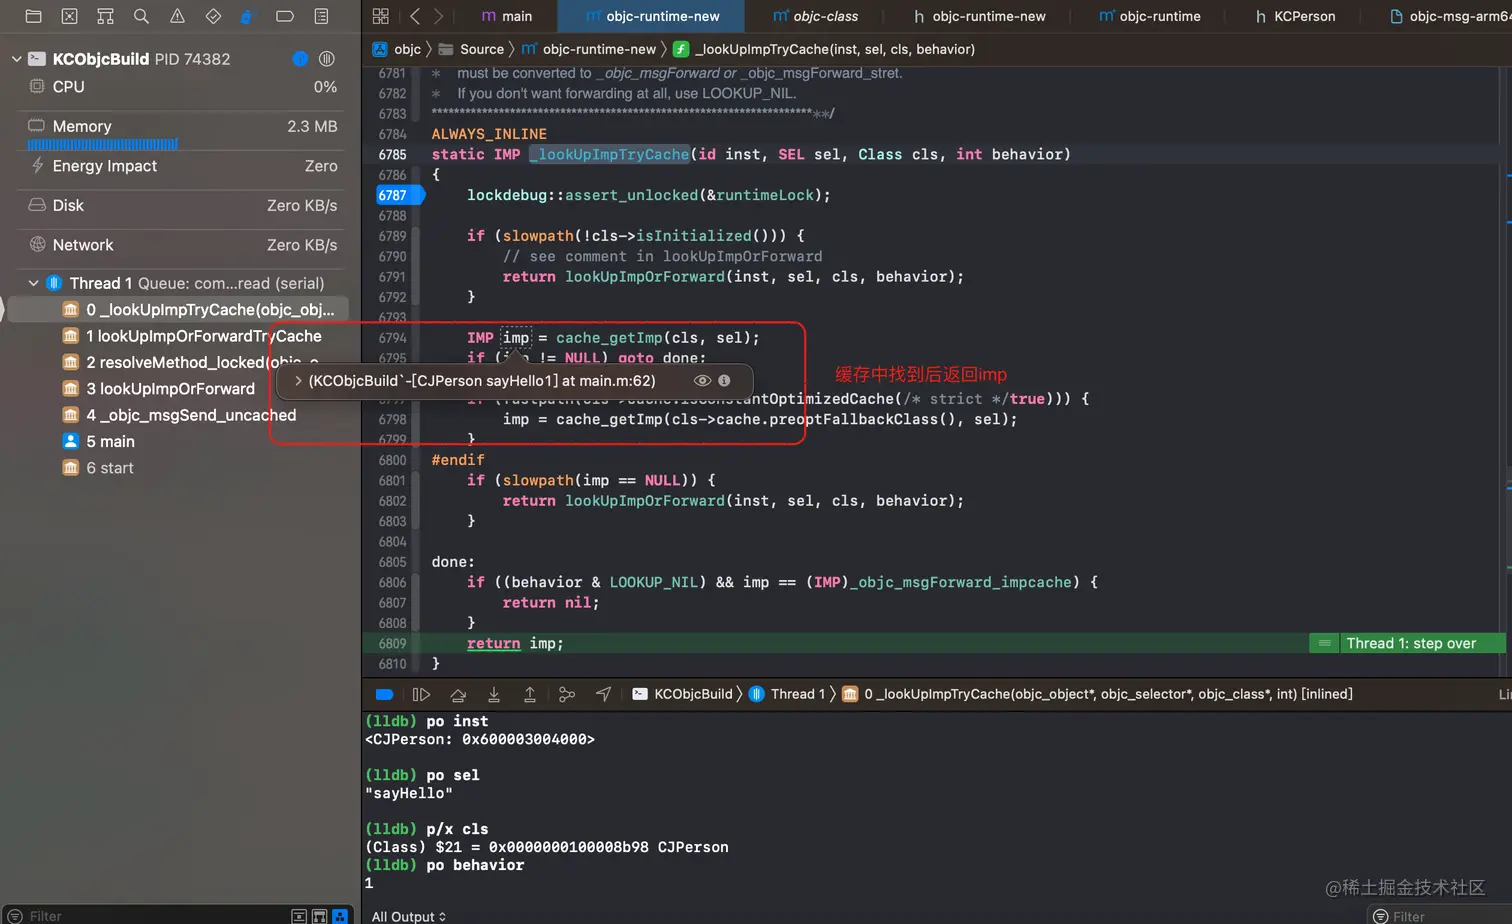Go forward in editor history
1512x924 pixels.
[438, 16]
